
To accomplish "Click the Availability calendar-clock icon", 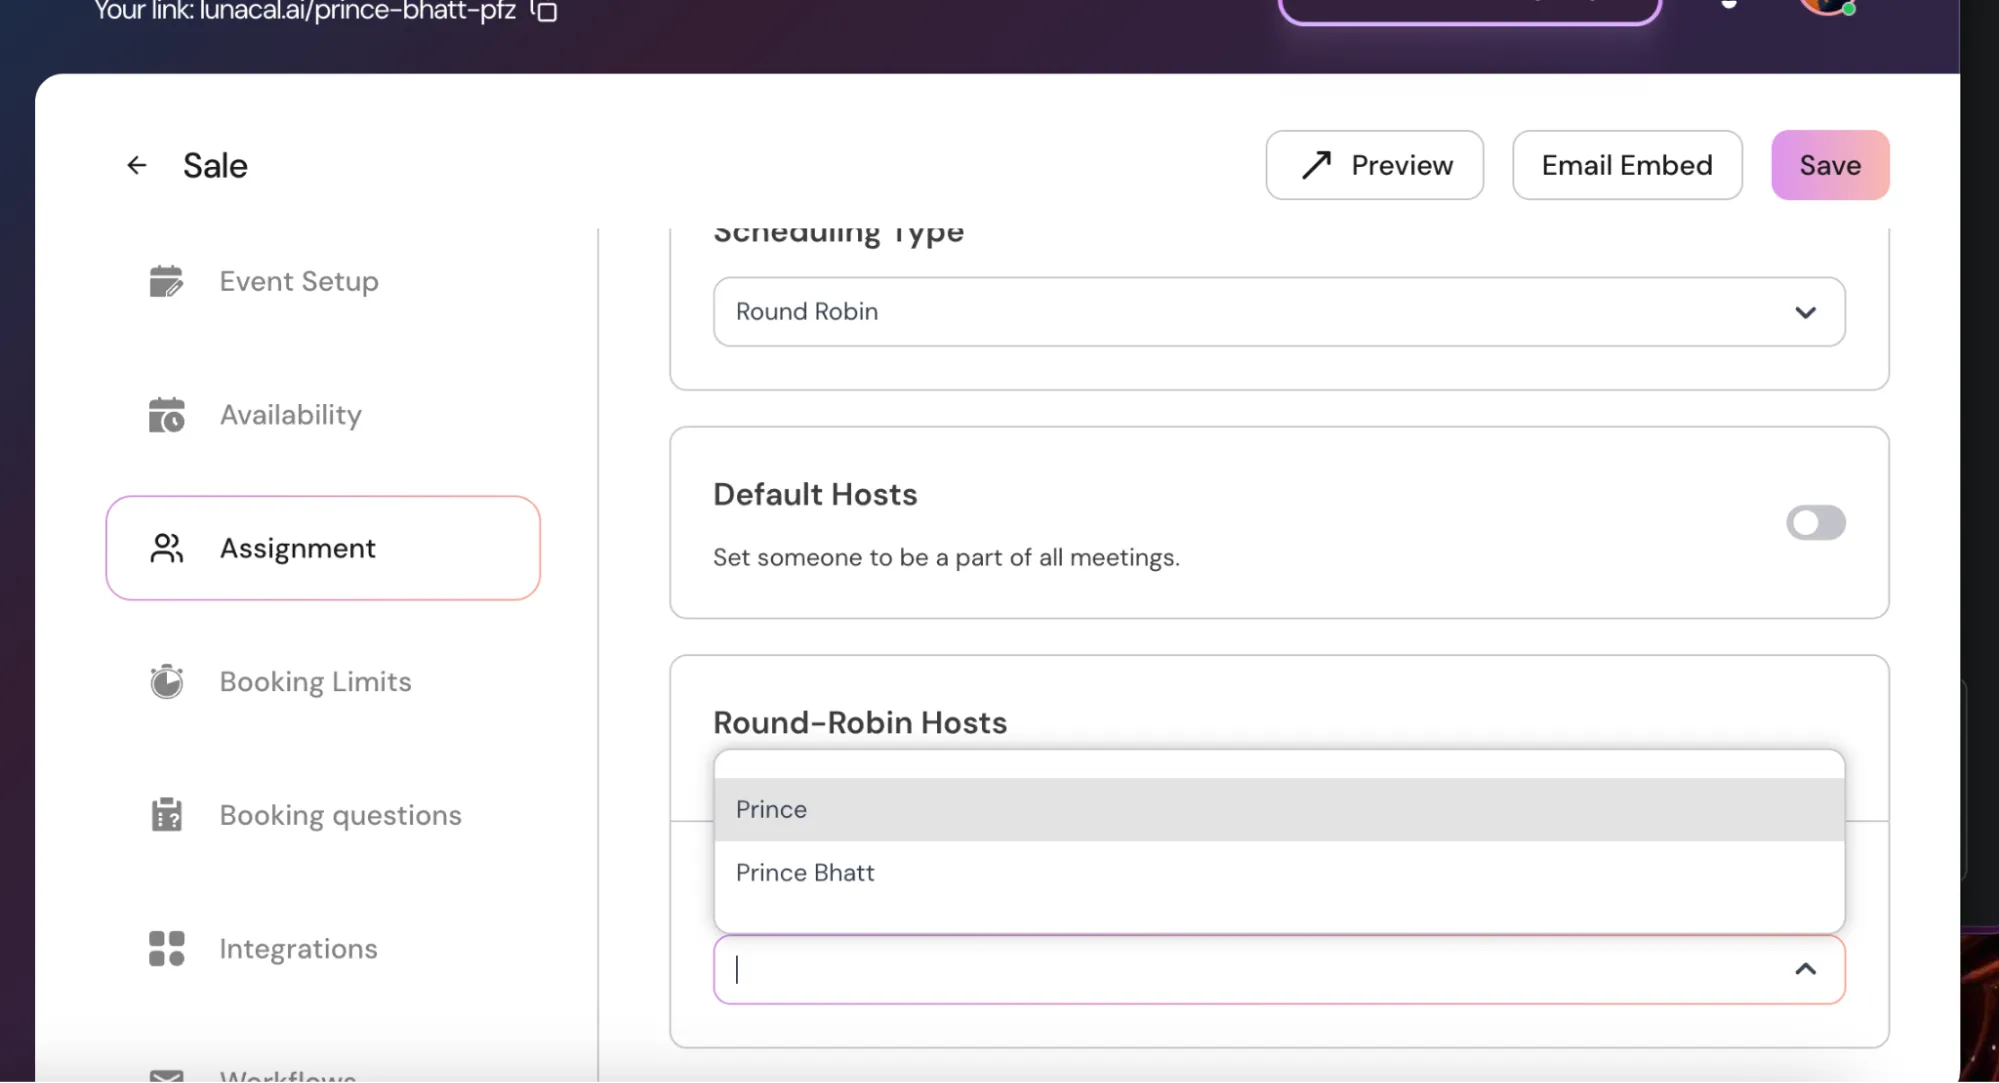I will pos(166,415).
